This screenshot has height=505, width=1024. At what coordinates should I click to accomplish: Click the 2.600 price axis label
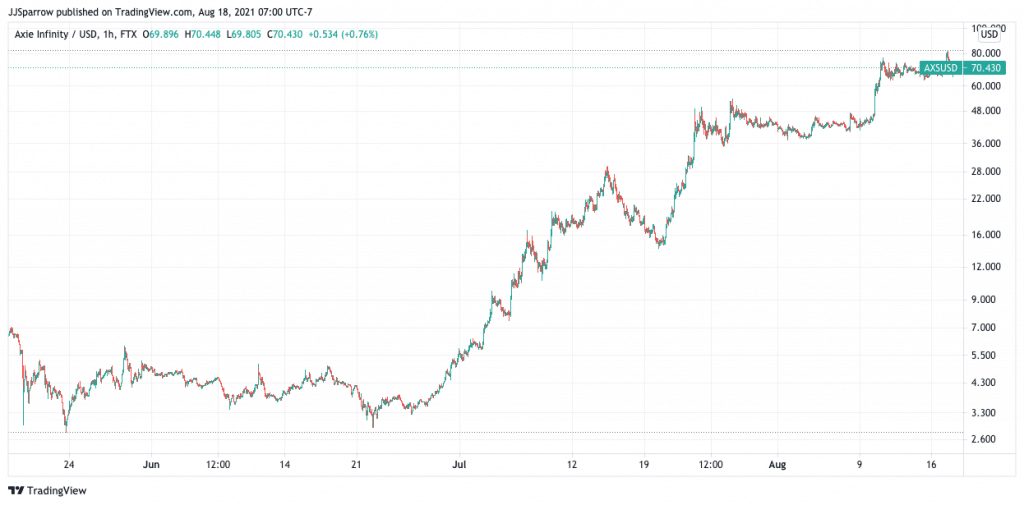coord(985,440)
